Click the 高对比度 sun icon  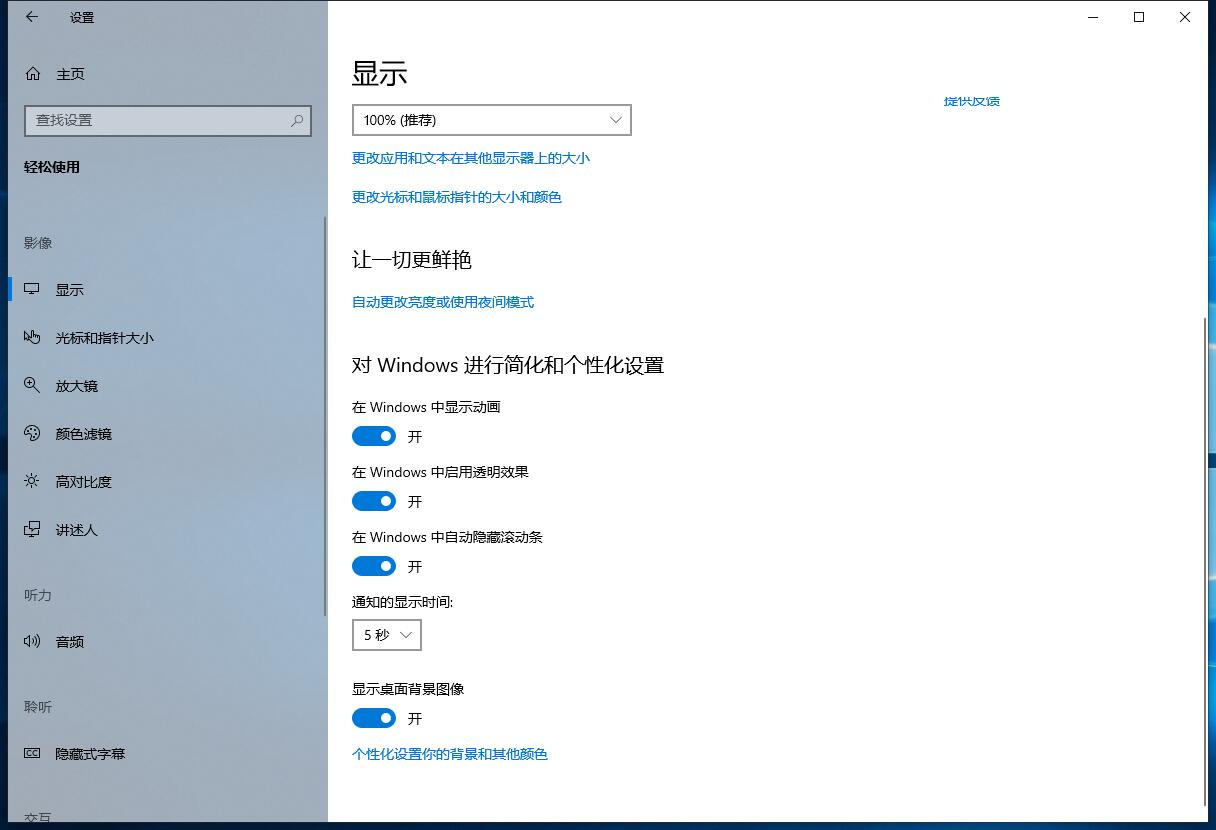coord(33,482)
